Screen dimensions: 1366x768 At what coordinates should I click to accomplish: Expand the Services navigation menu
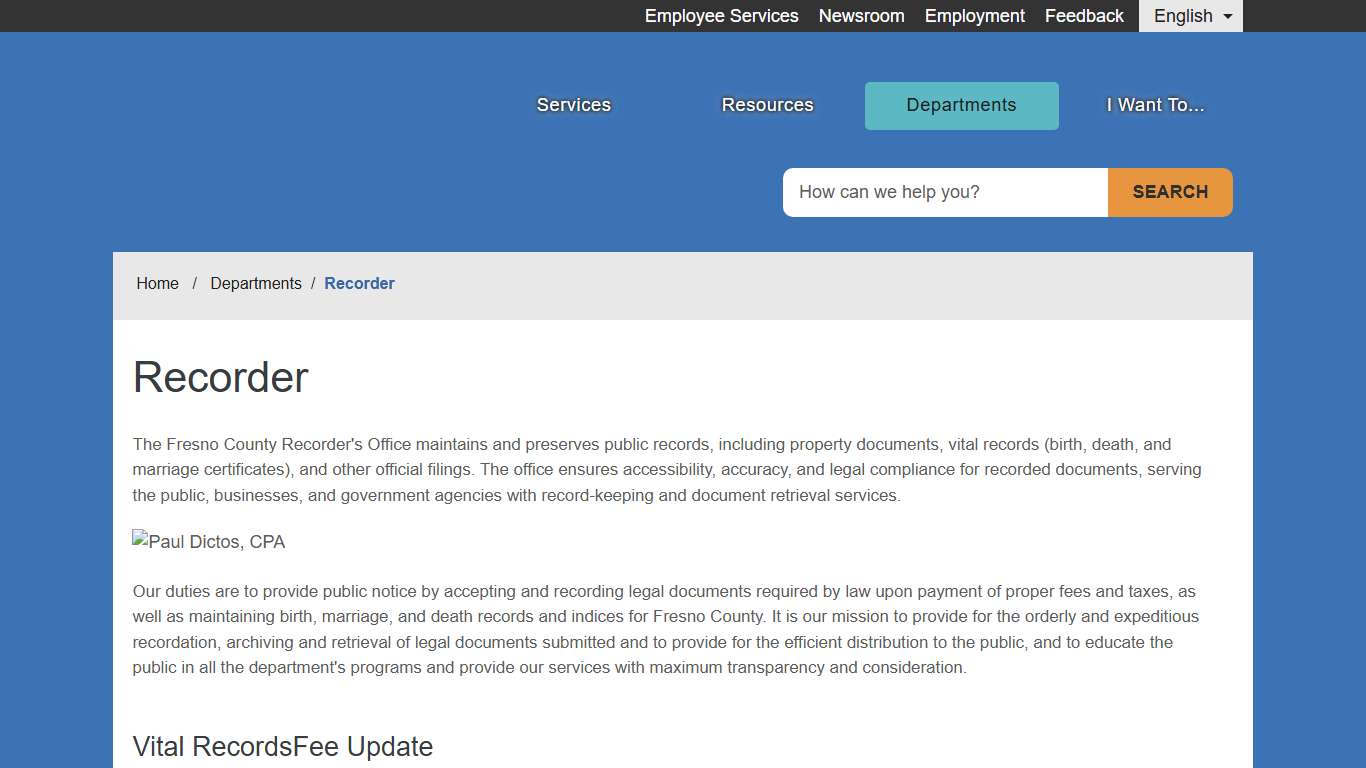[573, 105]
